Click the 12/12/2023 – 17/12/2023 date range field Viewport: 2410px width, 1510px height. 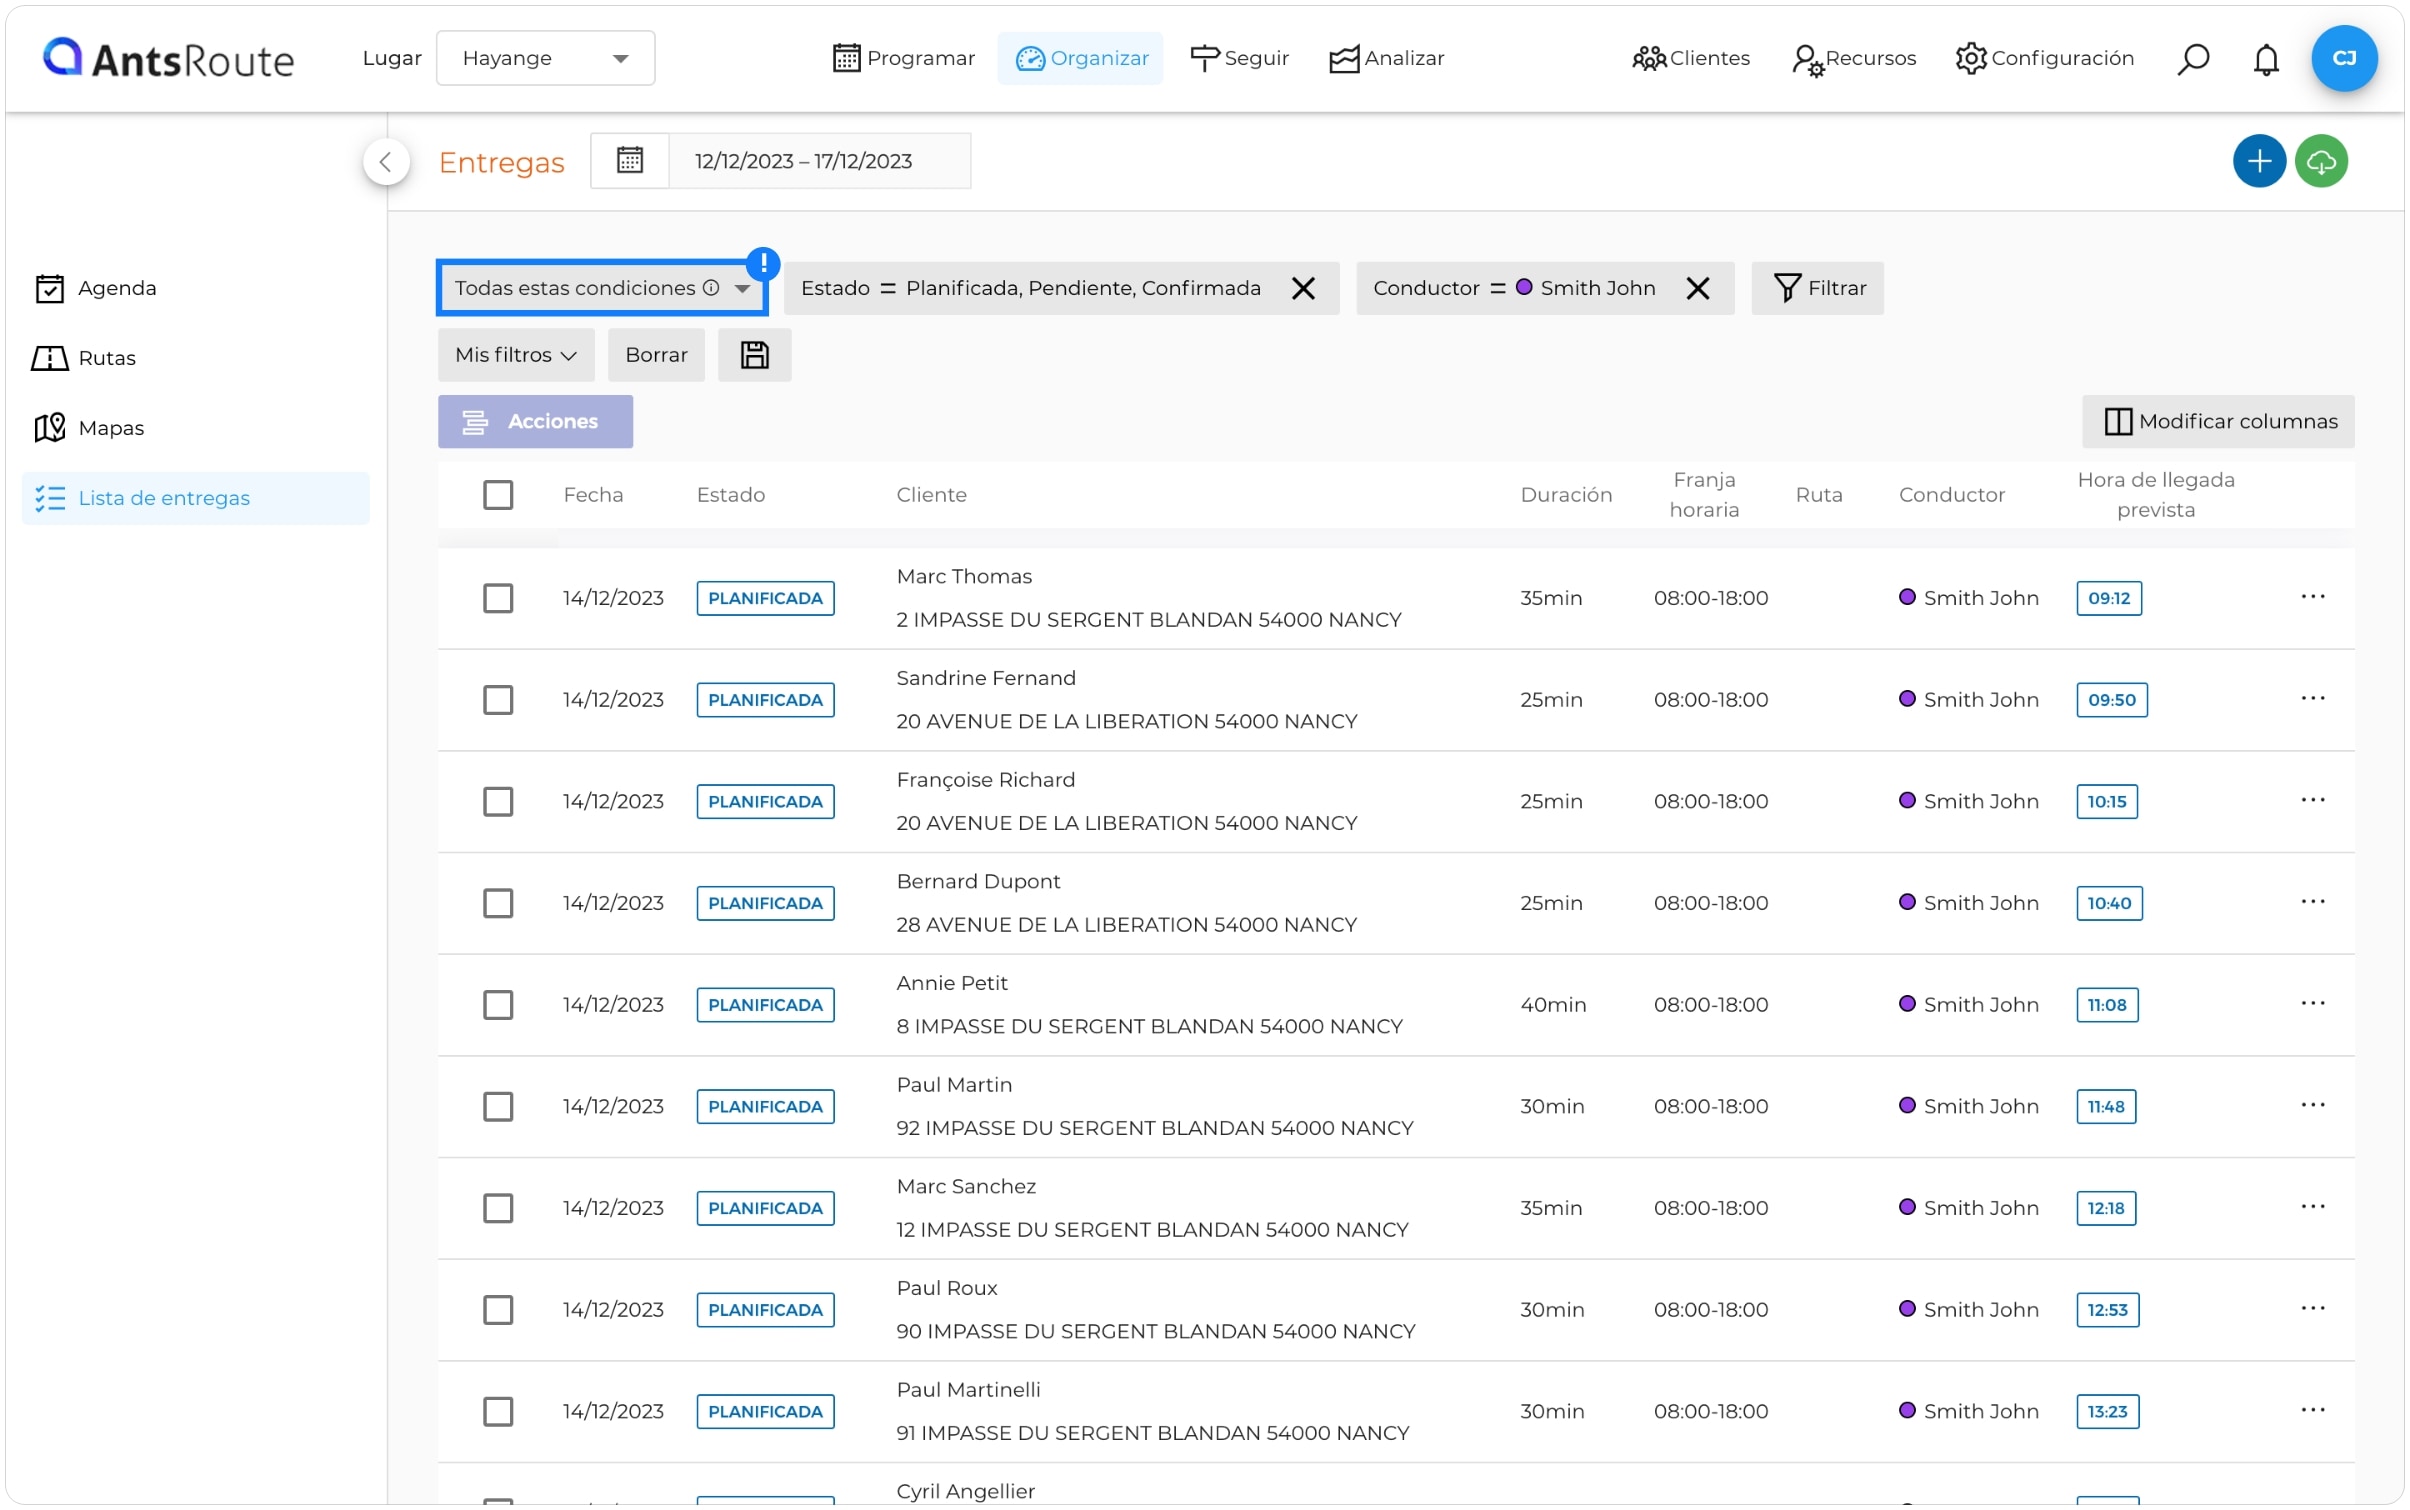coord(819,161)
